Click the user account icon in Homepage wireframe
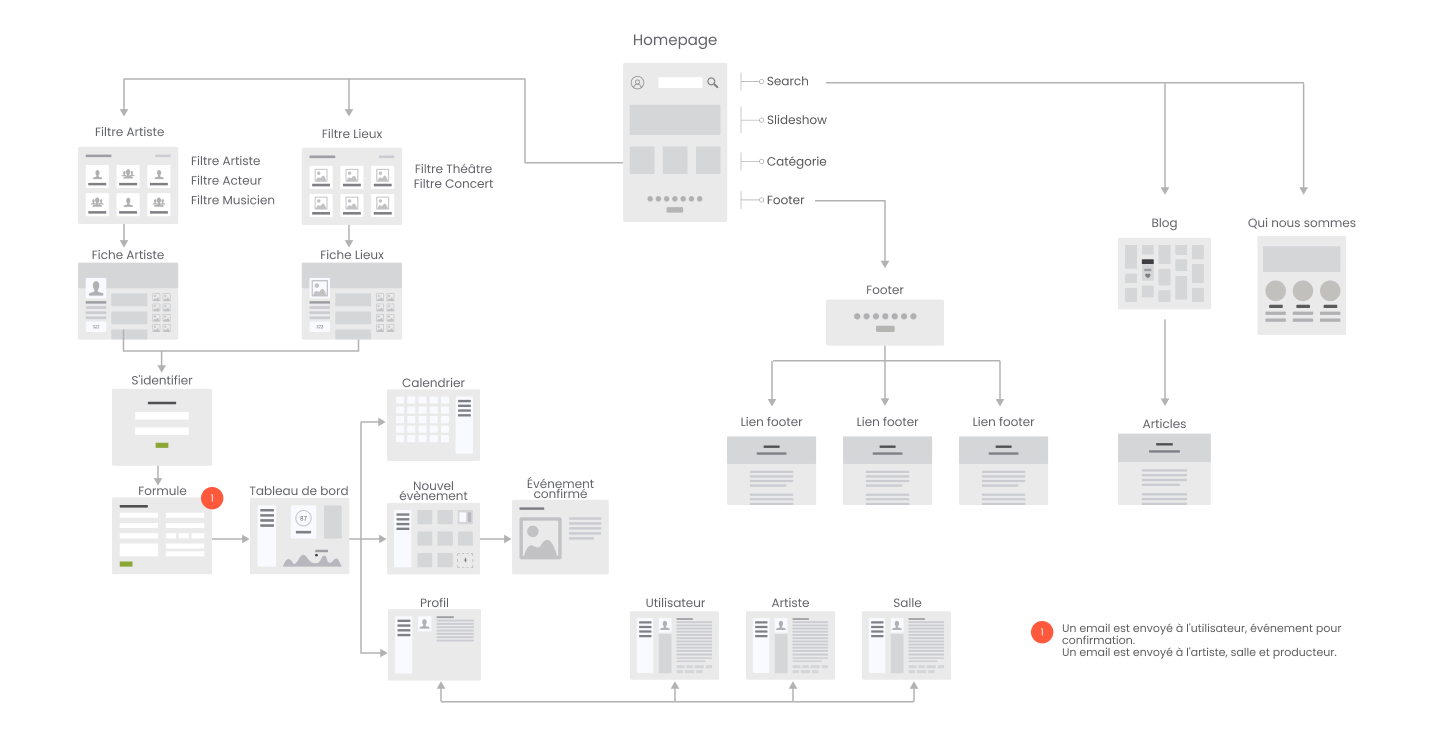The height and width of the screenshot is (750, 1440). coord(637,82)
